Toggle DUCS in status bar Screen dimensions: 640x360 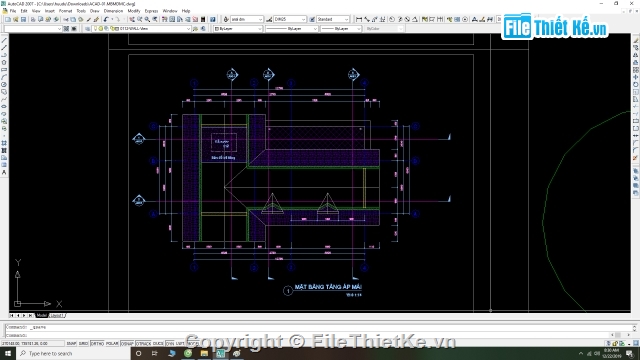click(x=158, y=344)
